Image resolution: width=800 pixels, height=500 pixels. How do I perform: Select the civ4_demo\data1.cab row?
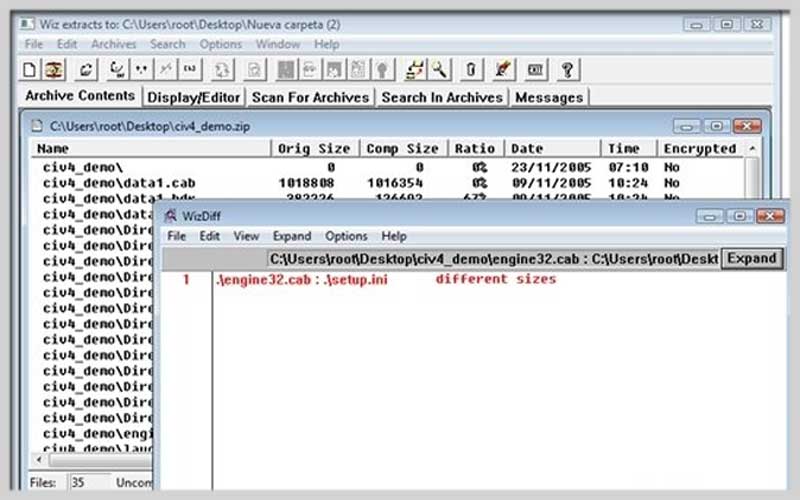pyautogui.click(x=387, y=183)
